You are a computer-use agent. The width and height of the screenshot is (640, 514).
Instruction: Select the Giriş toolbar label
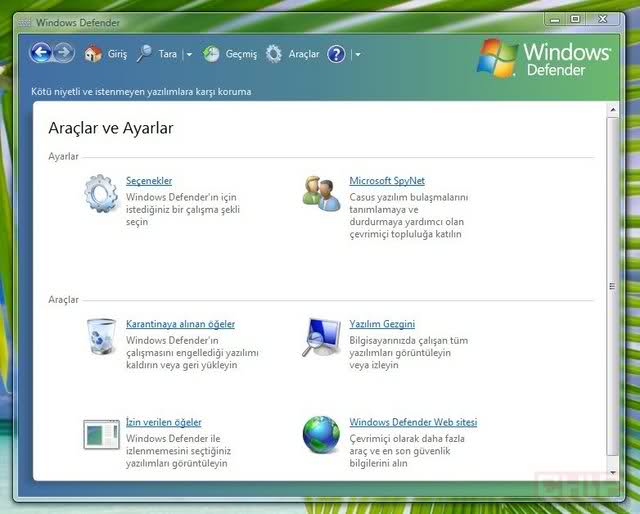[x=118, y=54]
